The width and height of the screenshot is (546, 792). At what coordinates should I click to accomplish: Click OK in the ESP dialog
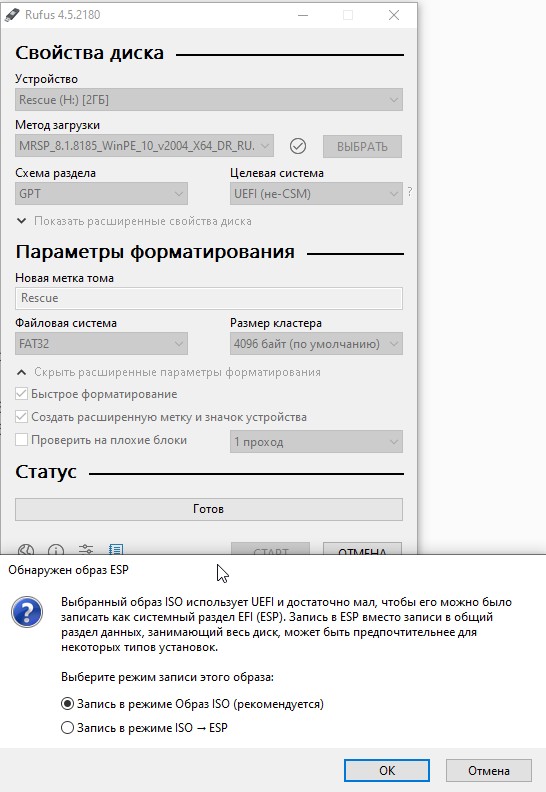pyautogui.click(x=387, y=770)
